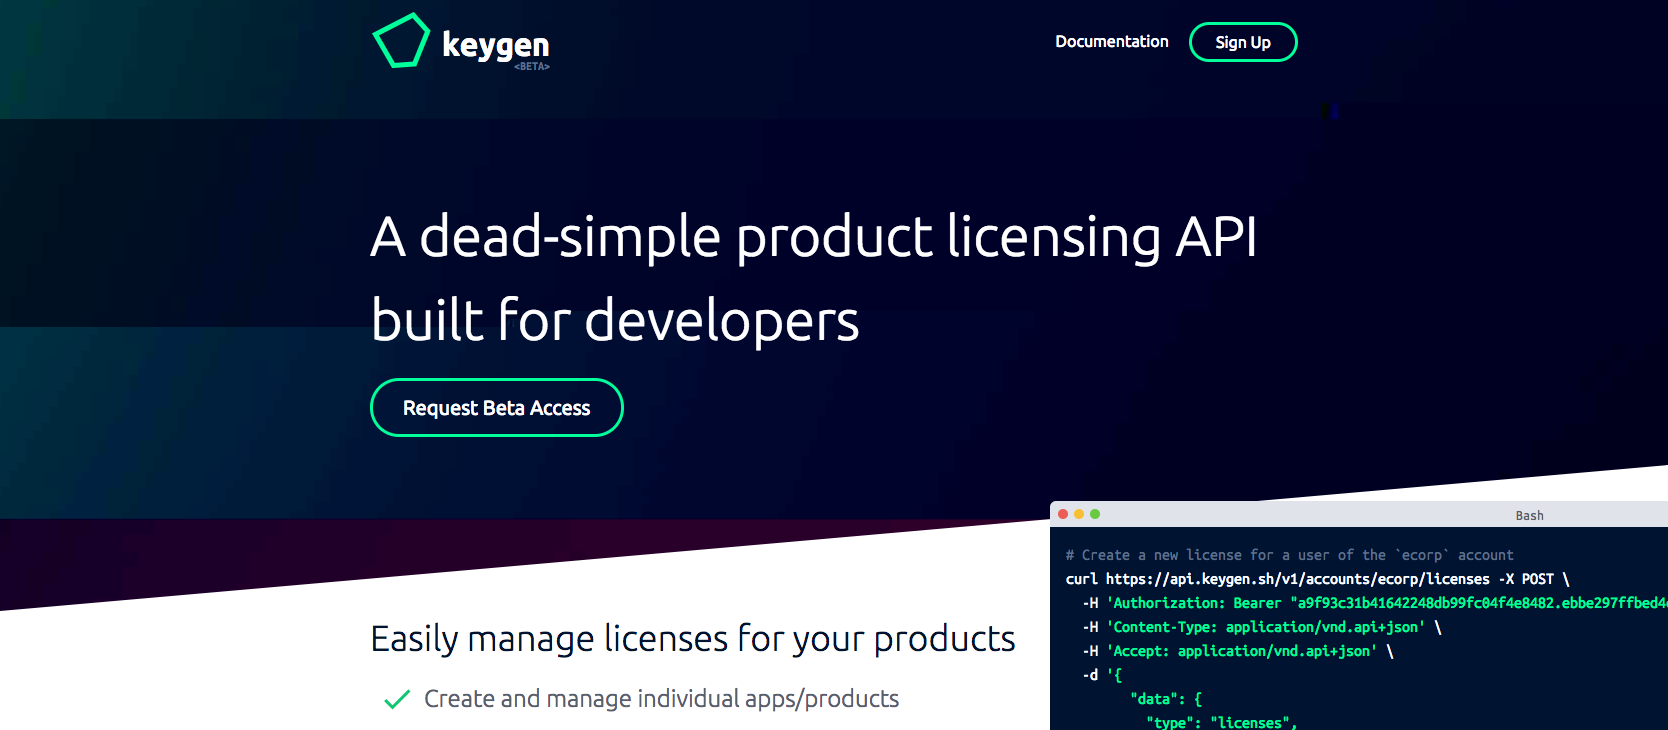This screenshot has height=730, width=1668.
Task: Click the red close dot on Bash window
Action: [1063, 514]
